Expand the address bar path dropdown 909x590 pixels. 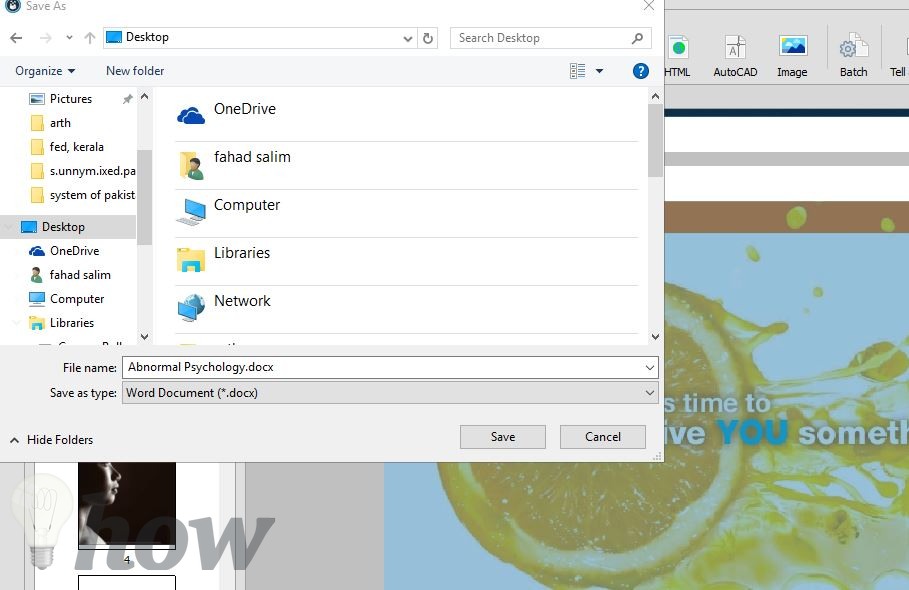point(408,39)
